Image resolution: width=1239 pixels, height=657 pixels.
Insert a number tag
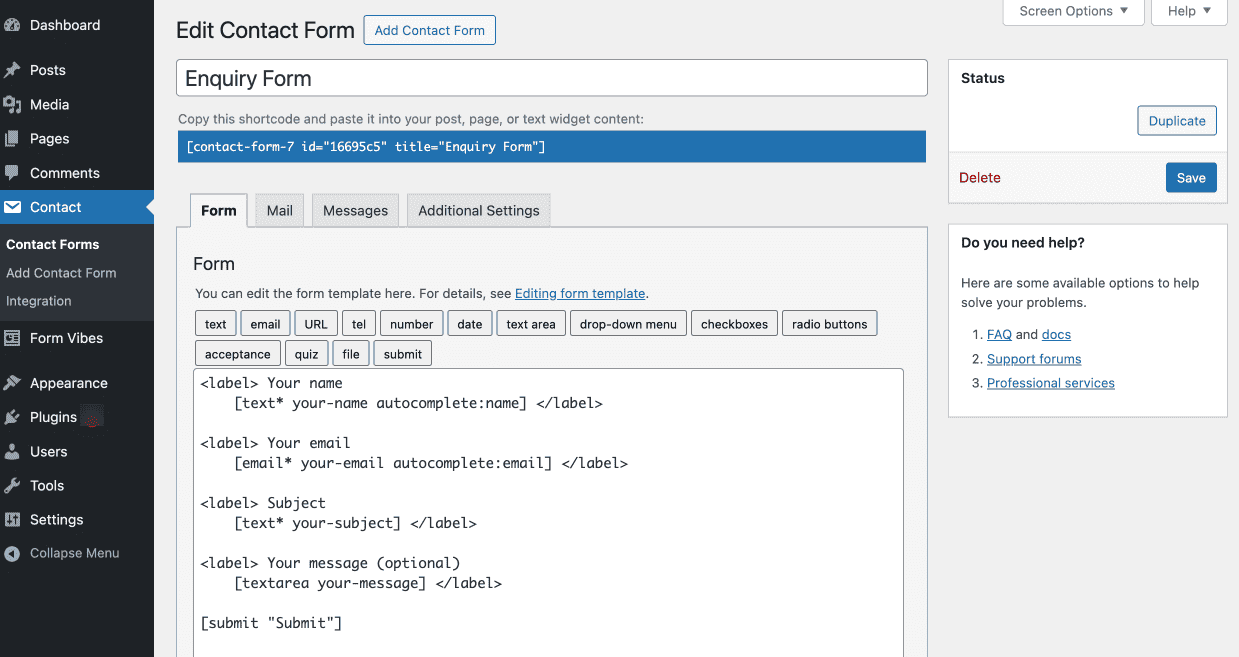pos(412,324)
